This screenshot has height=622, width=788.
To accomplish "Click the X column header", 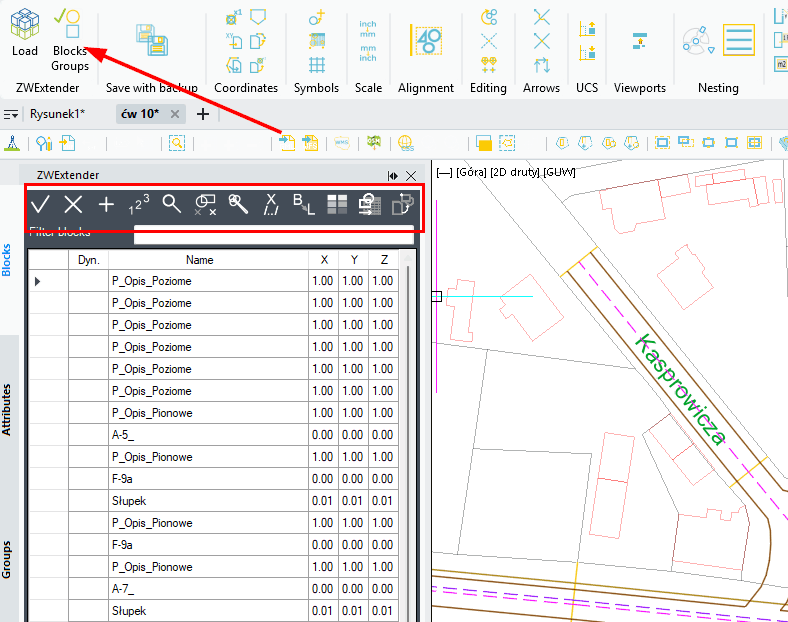I will pos(324,260).
